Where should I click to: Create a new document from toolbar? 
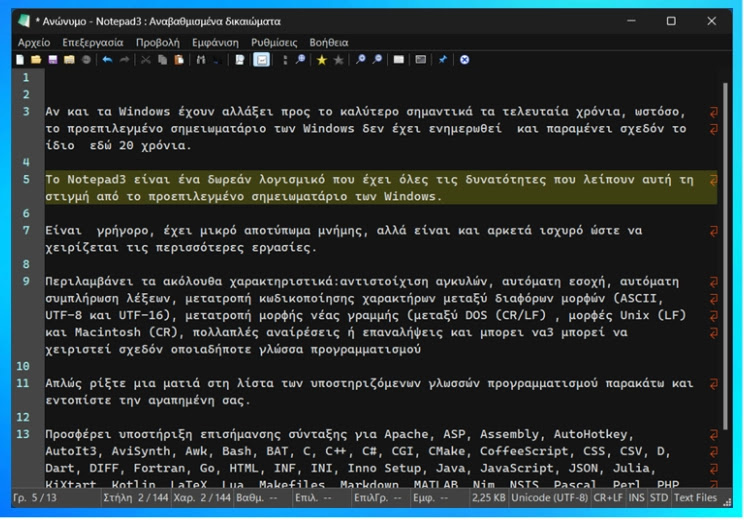pyautogui.click(x=20, y=60)
